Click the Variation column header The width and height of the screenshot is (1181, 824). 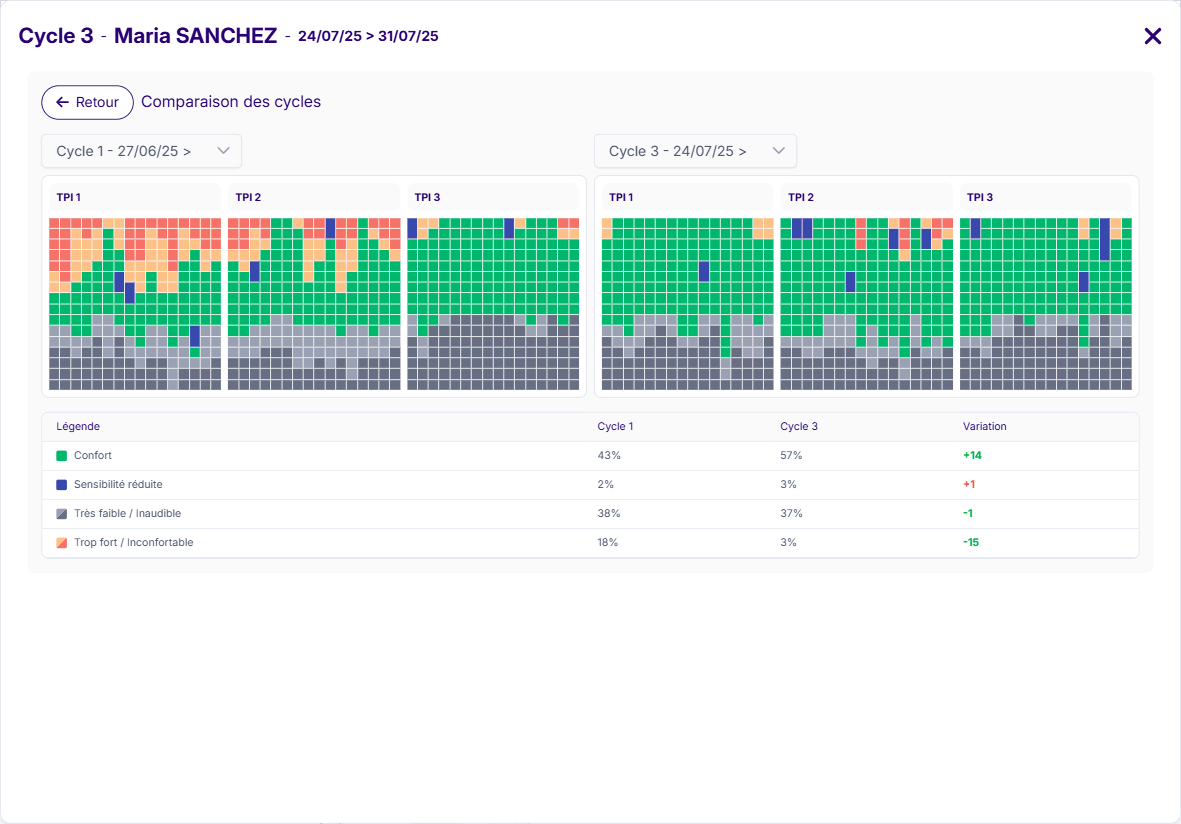pos(984,426)
